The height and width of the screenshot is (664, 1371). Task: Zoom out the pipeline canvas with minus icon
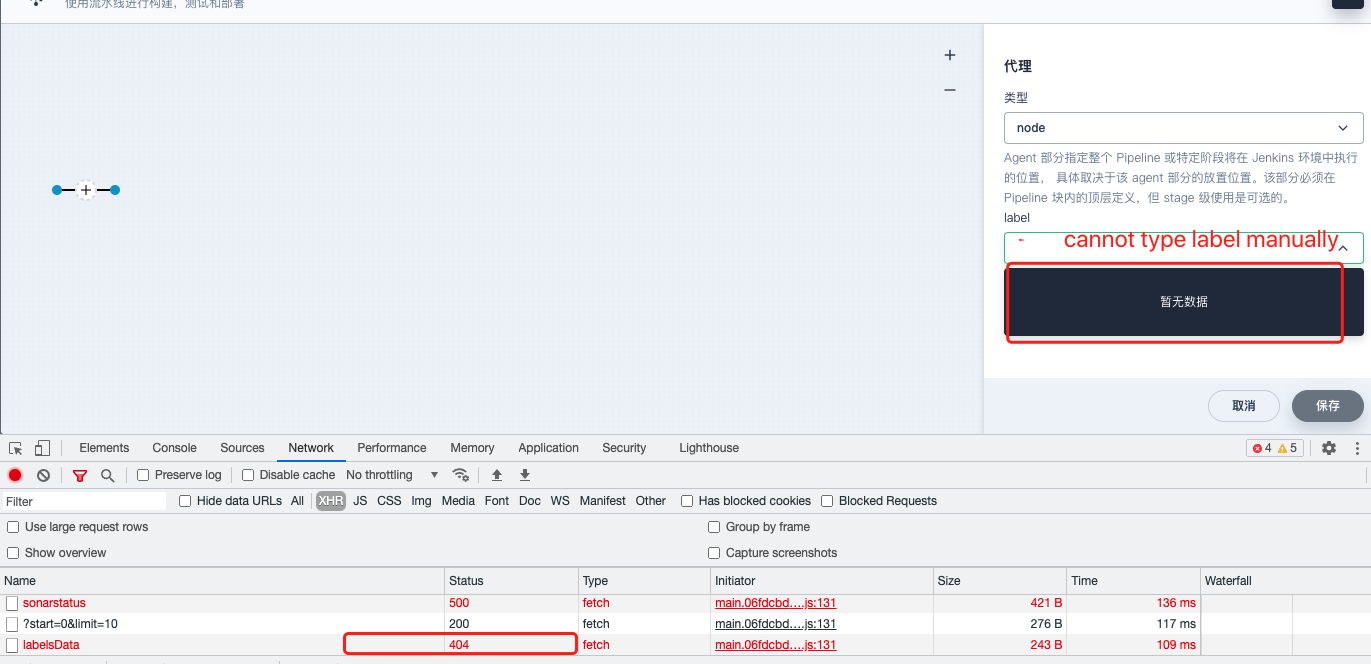(950, 90)
